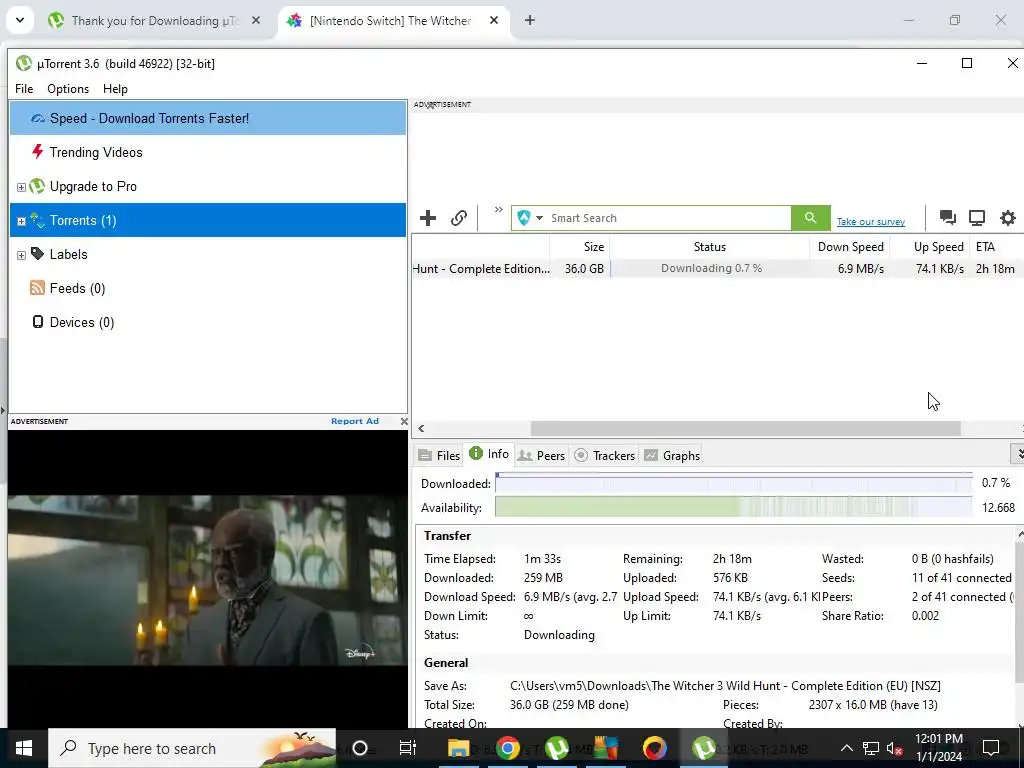Select Trending Videos in sidebar
This screenshot has height=768, width=1024.
tap(208, 152)
